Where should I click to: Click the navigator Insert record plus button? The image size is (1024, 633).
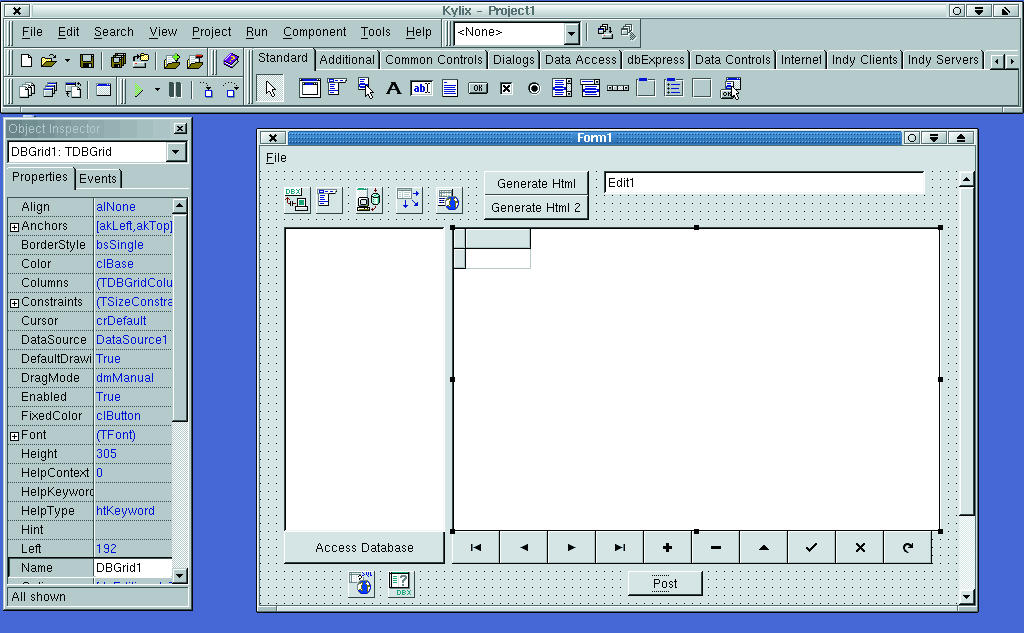pos(667,547)
